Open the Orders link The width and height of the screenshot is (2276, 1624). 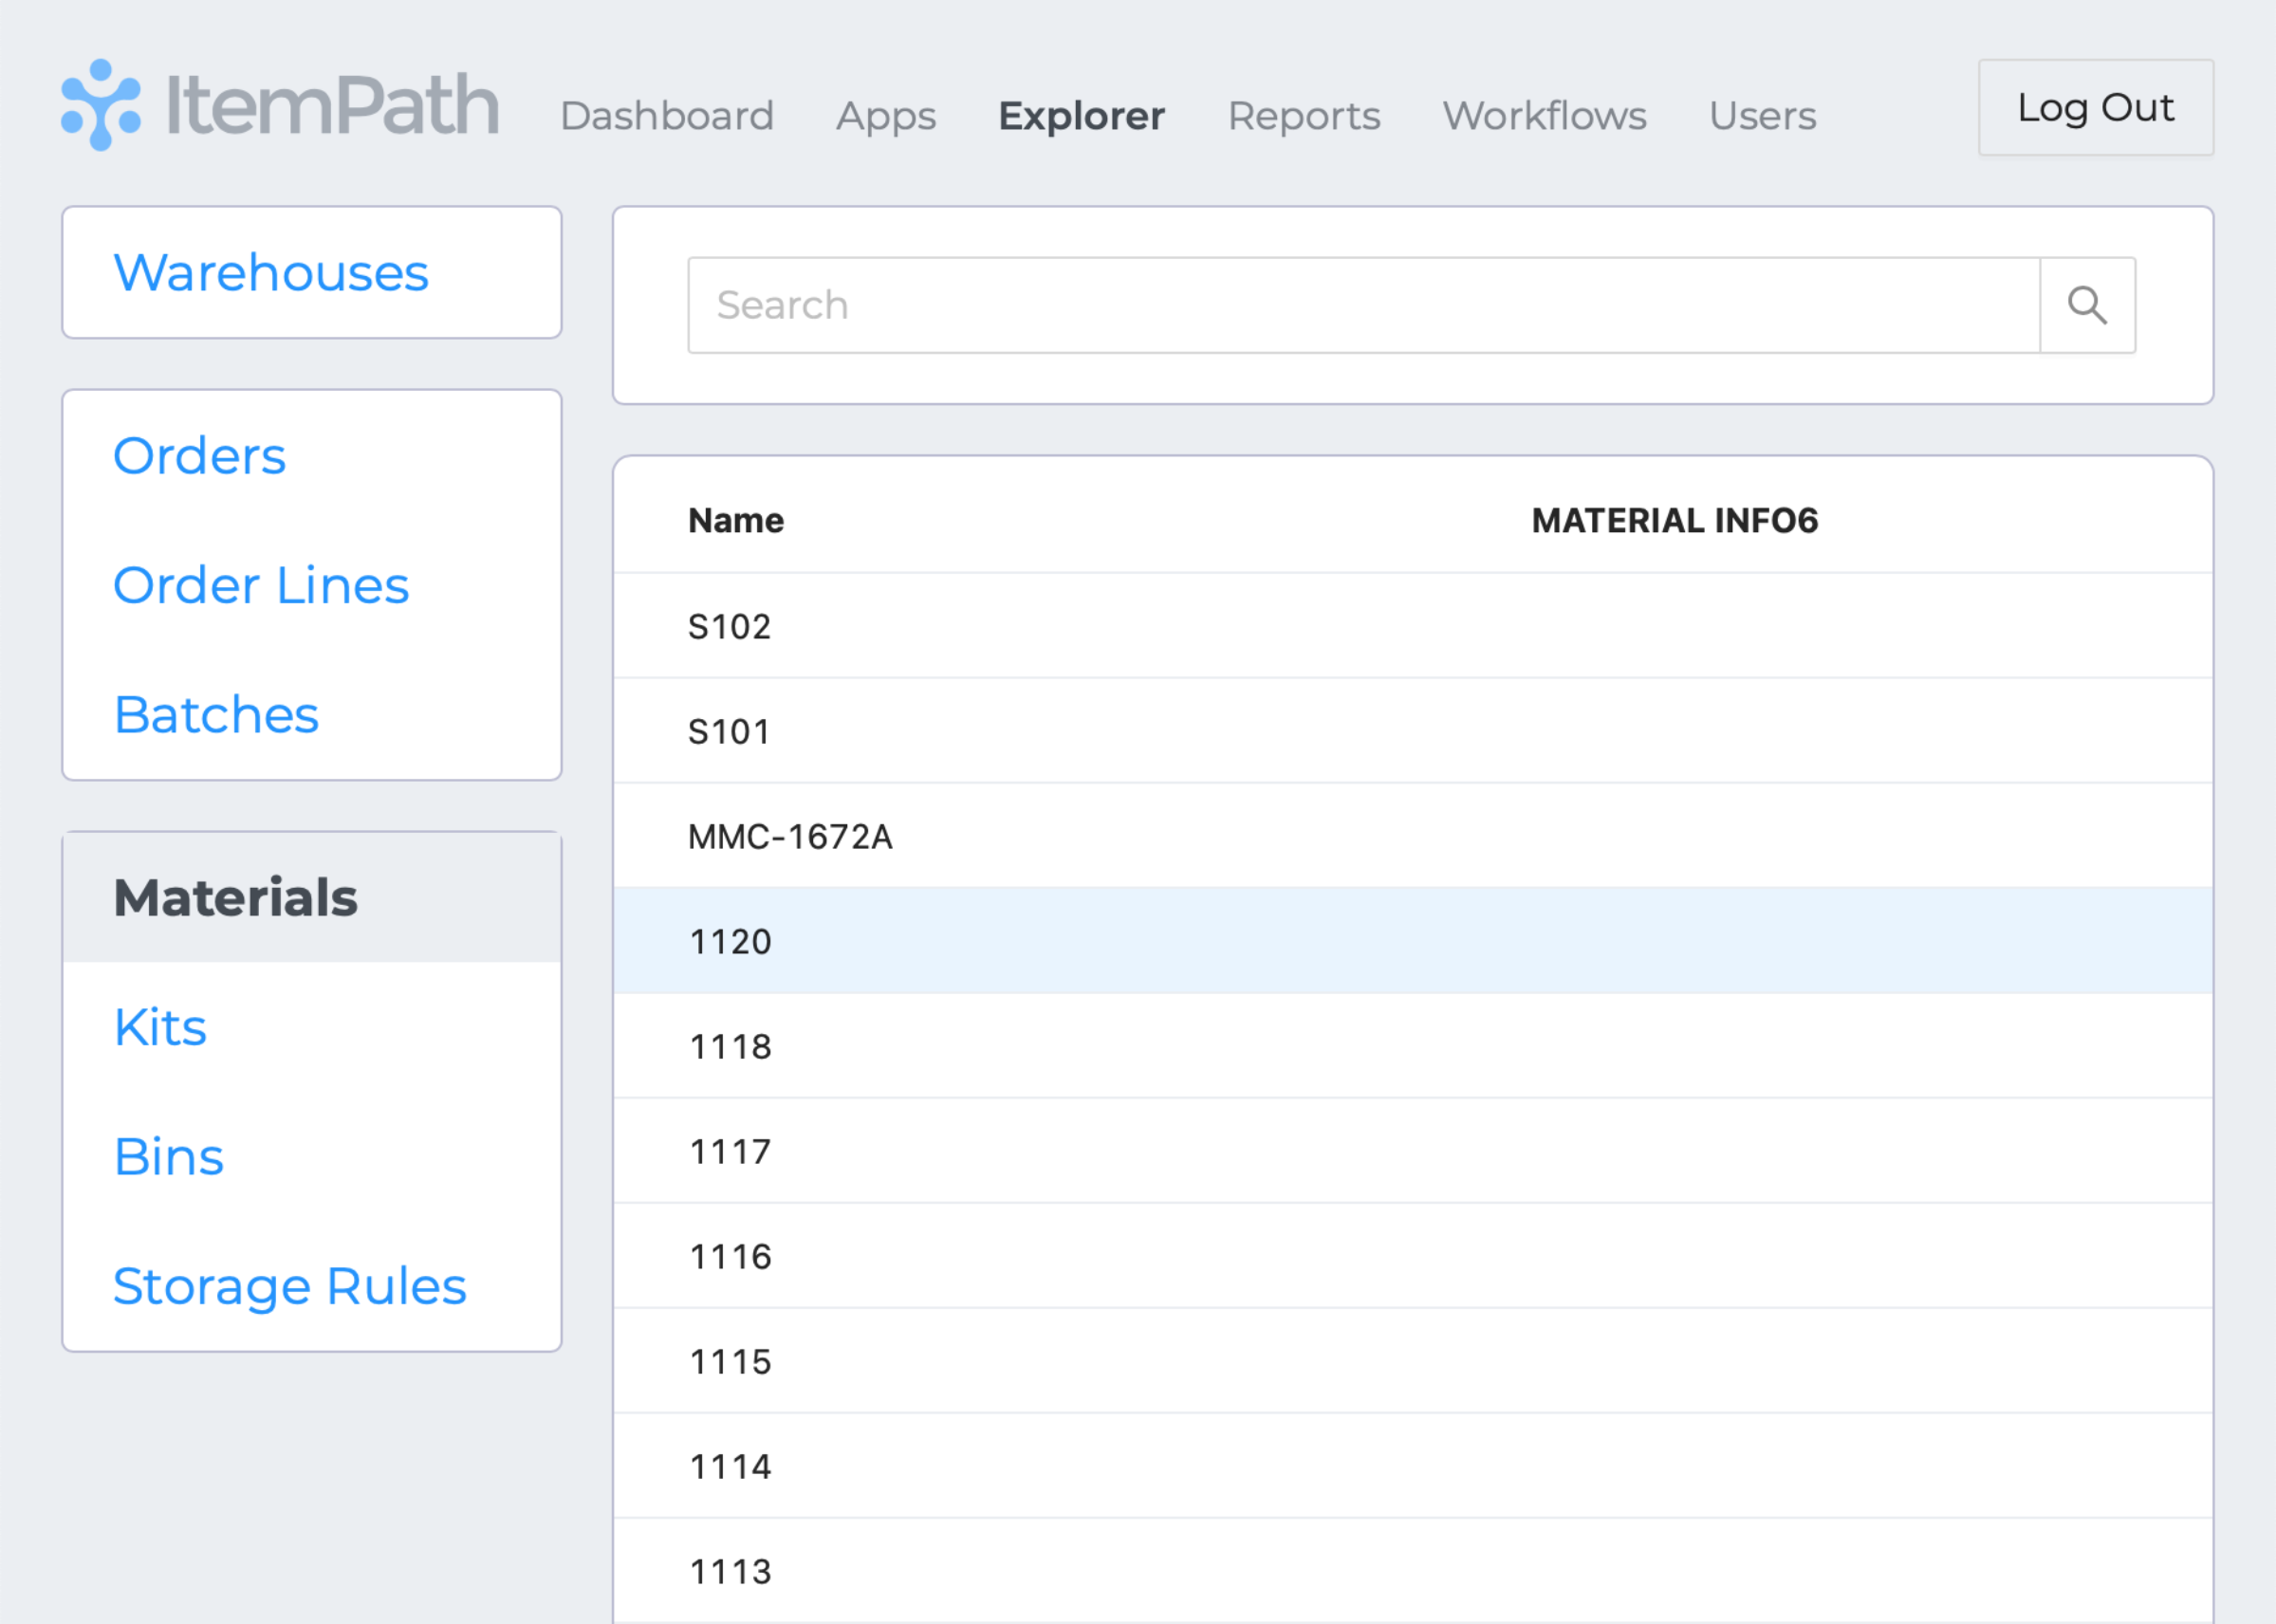tap(199, 456)
